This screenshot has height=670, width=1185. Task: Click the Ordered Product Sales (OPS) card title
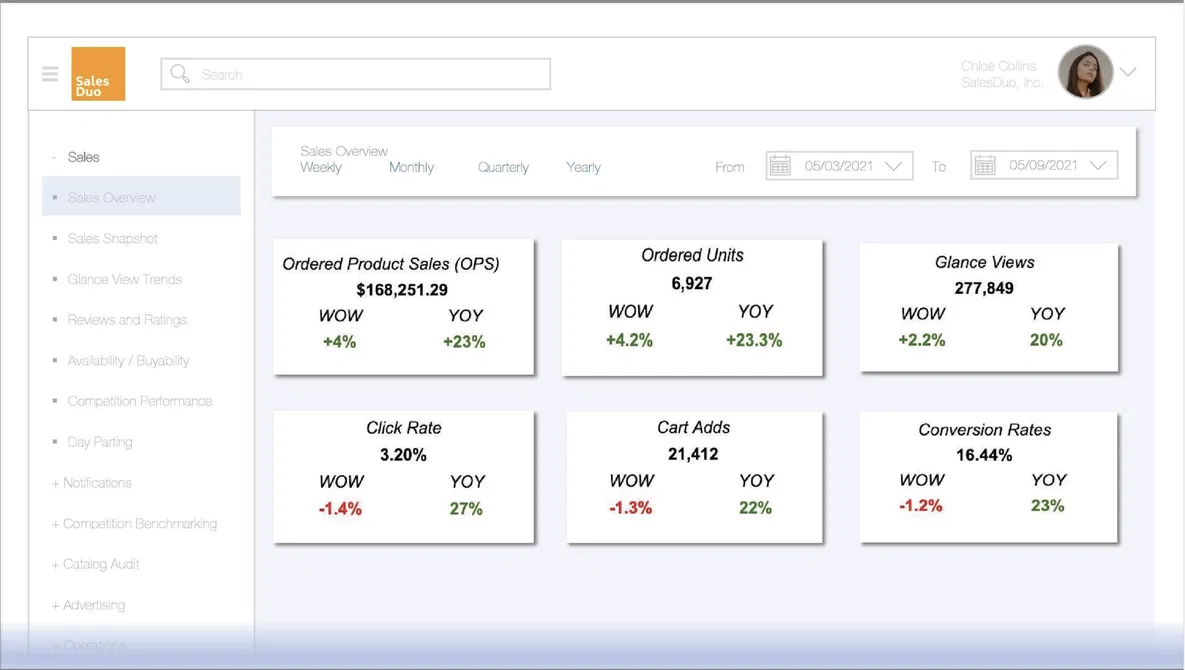(391, 264)
